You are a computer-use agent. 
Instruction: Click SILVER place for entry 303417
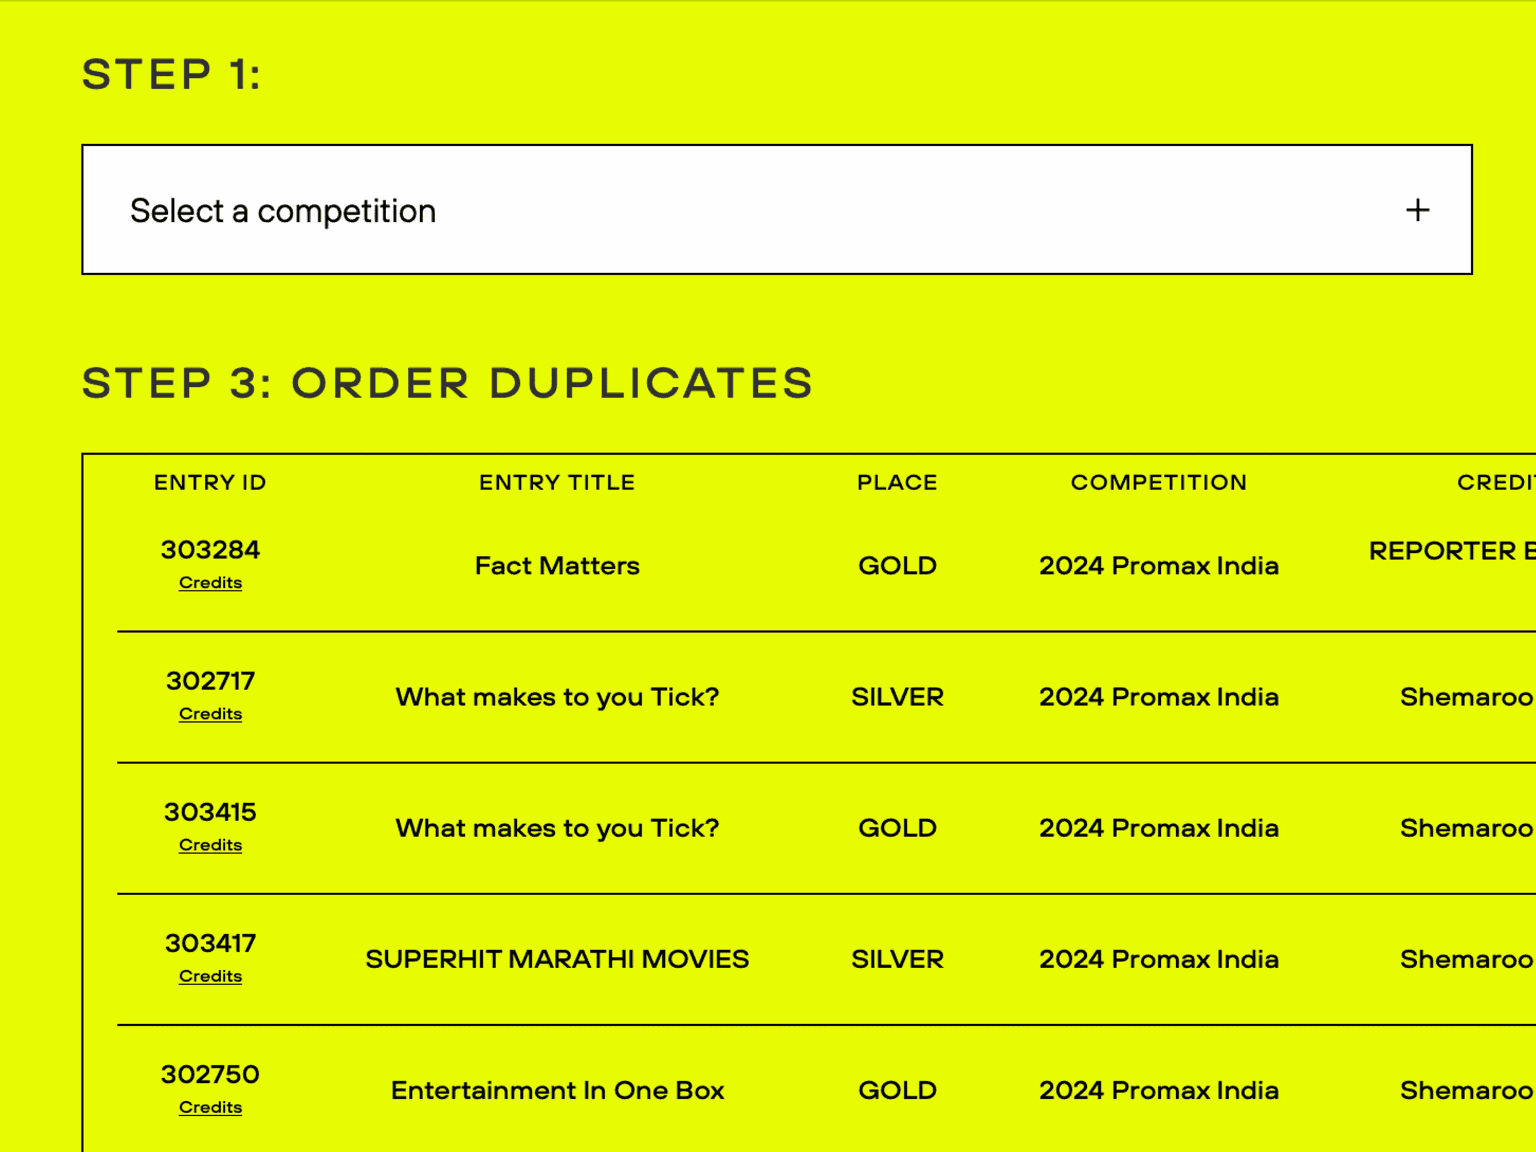(897, 959)
